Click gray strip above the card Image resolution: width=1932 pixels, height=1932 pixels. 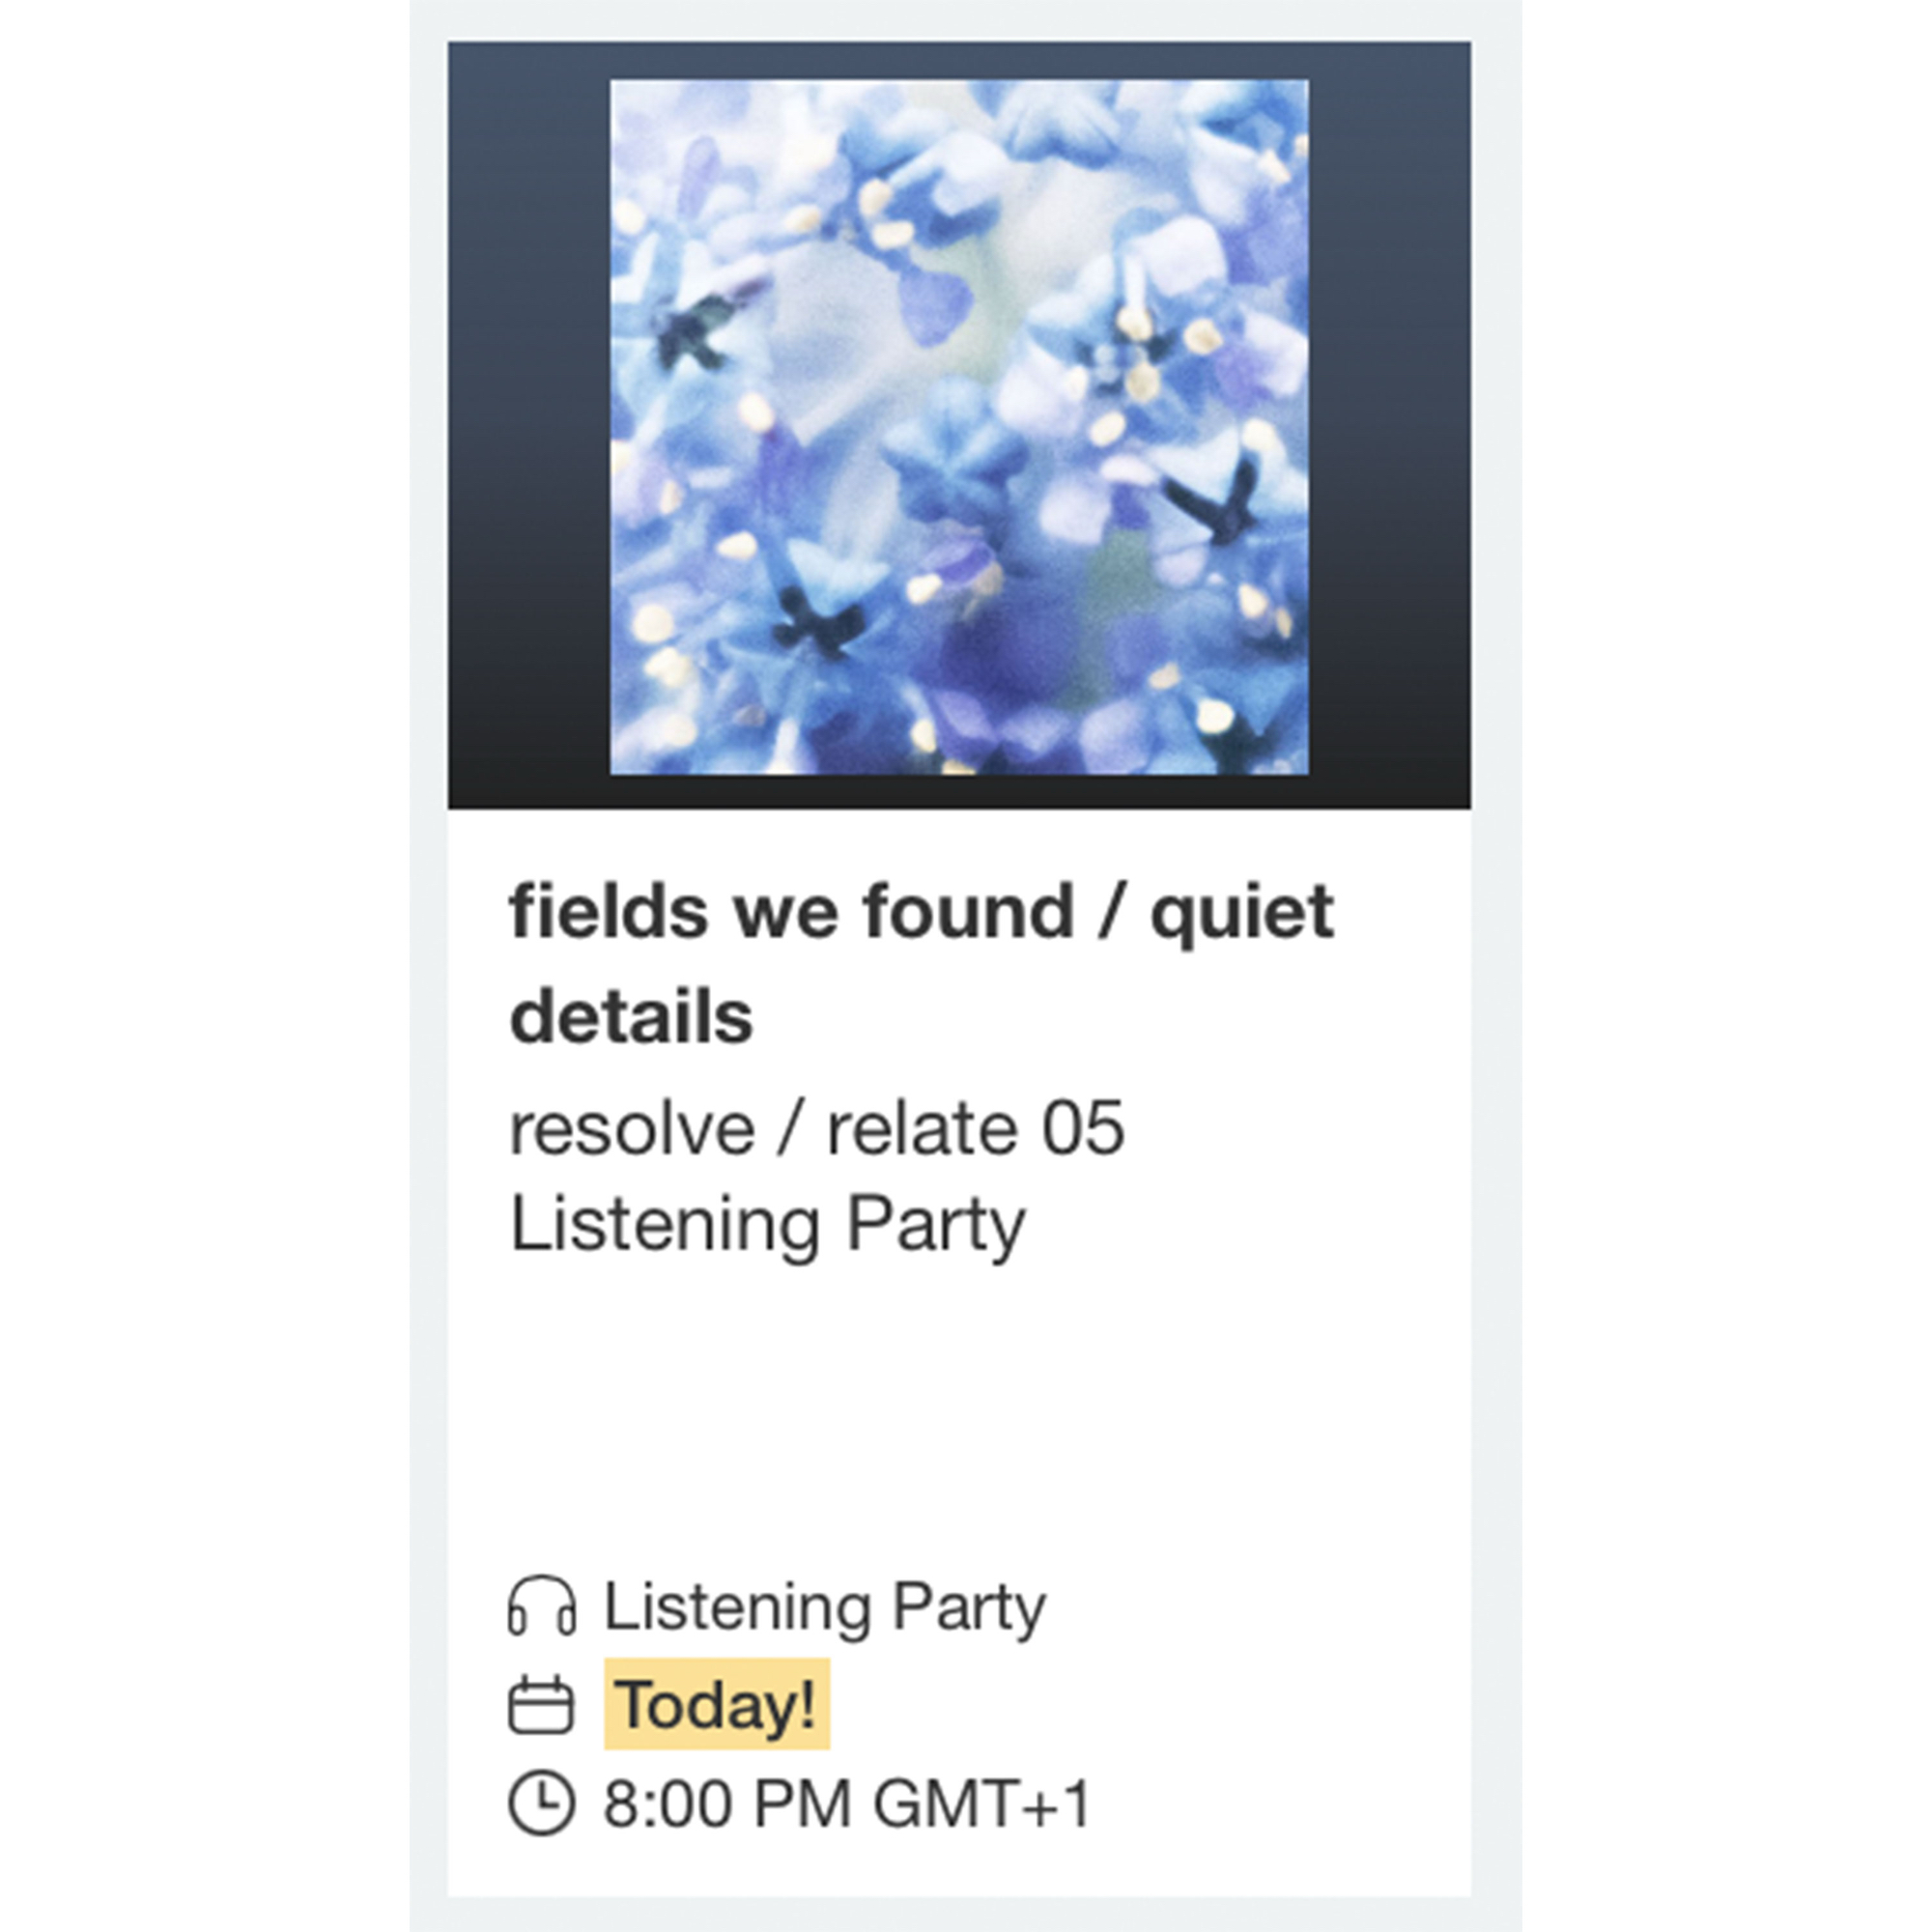(959, 20)
